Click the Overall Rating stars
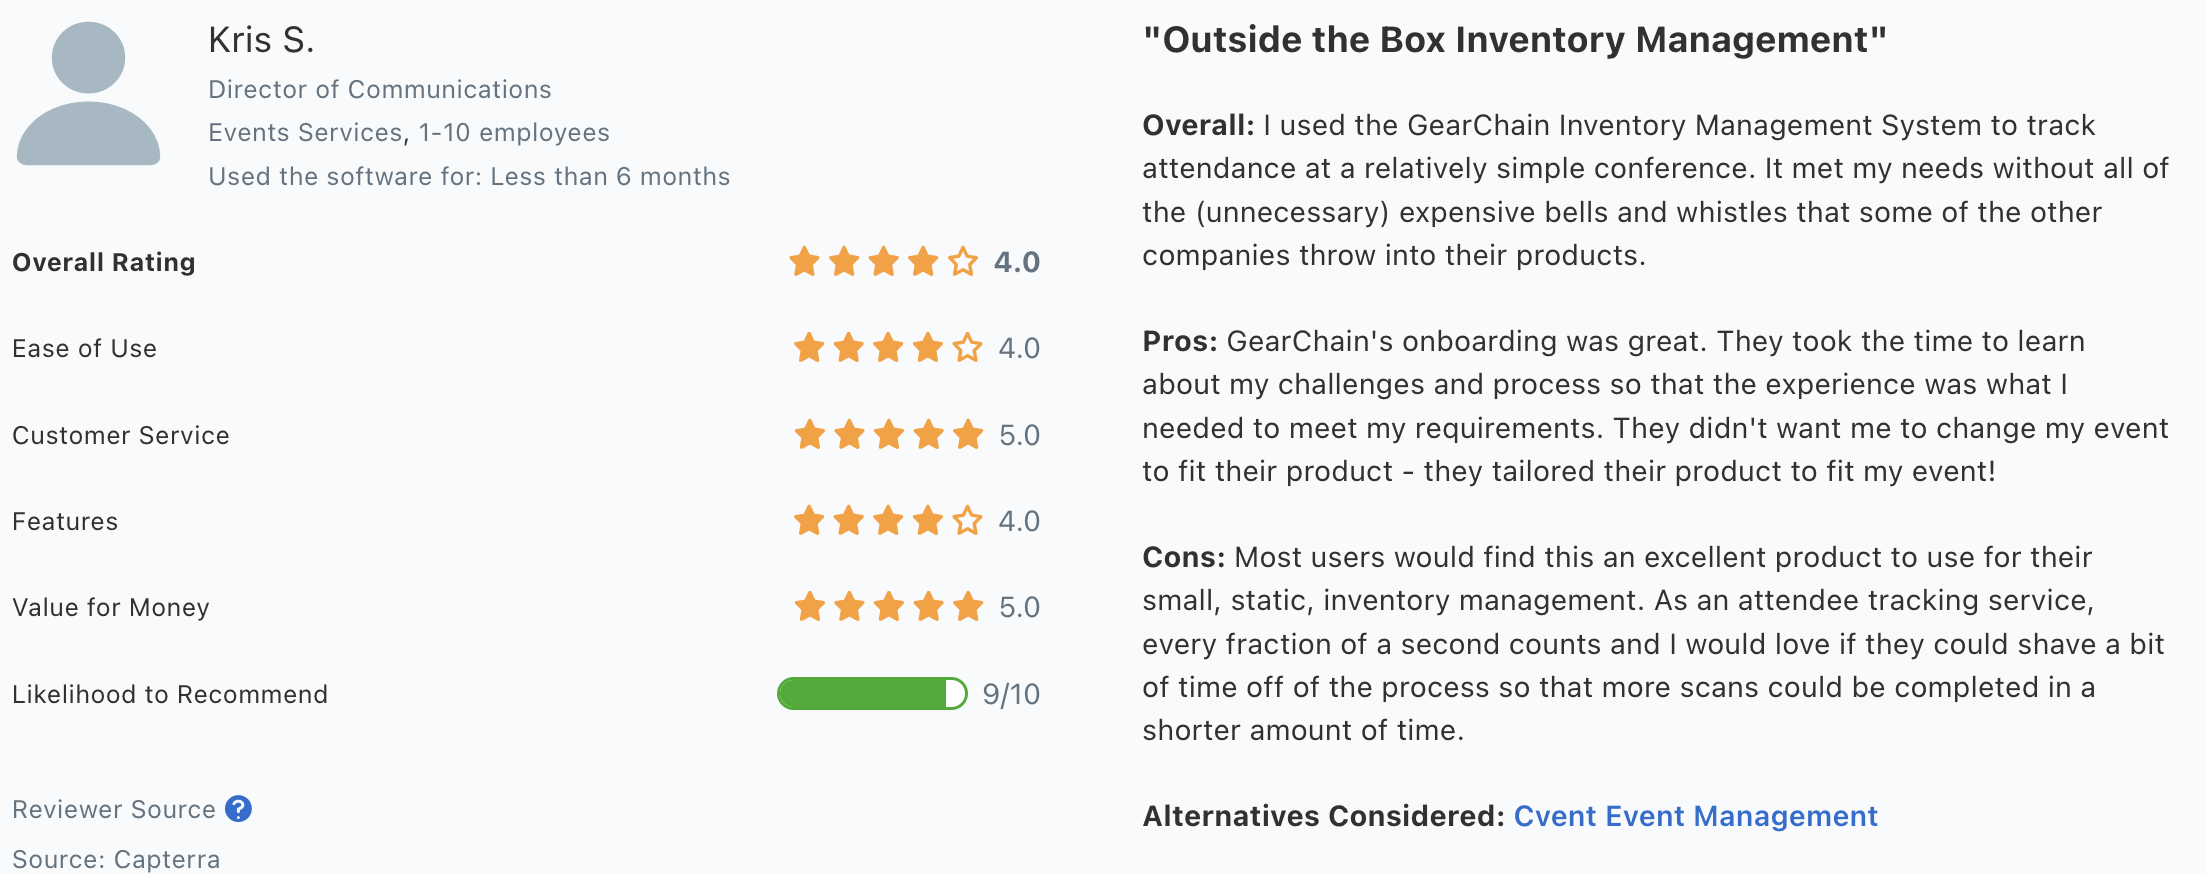Viewport: 2206px width, 874px height. [883, 262]
